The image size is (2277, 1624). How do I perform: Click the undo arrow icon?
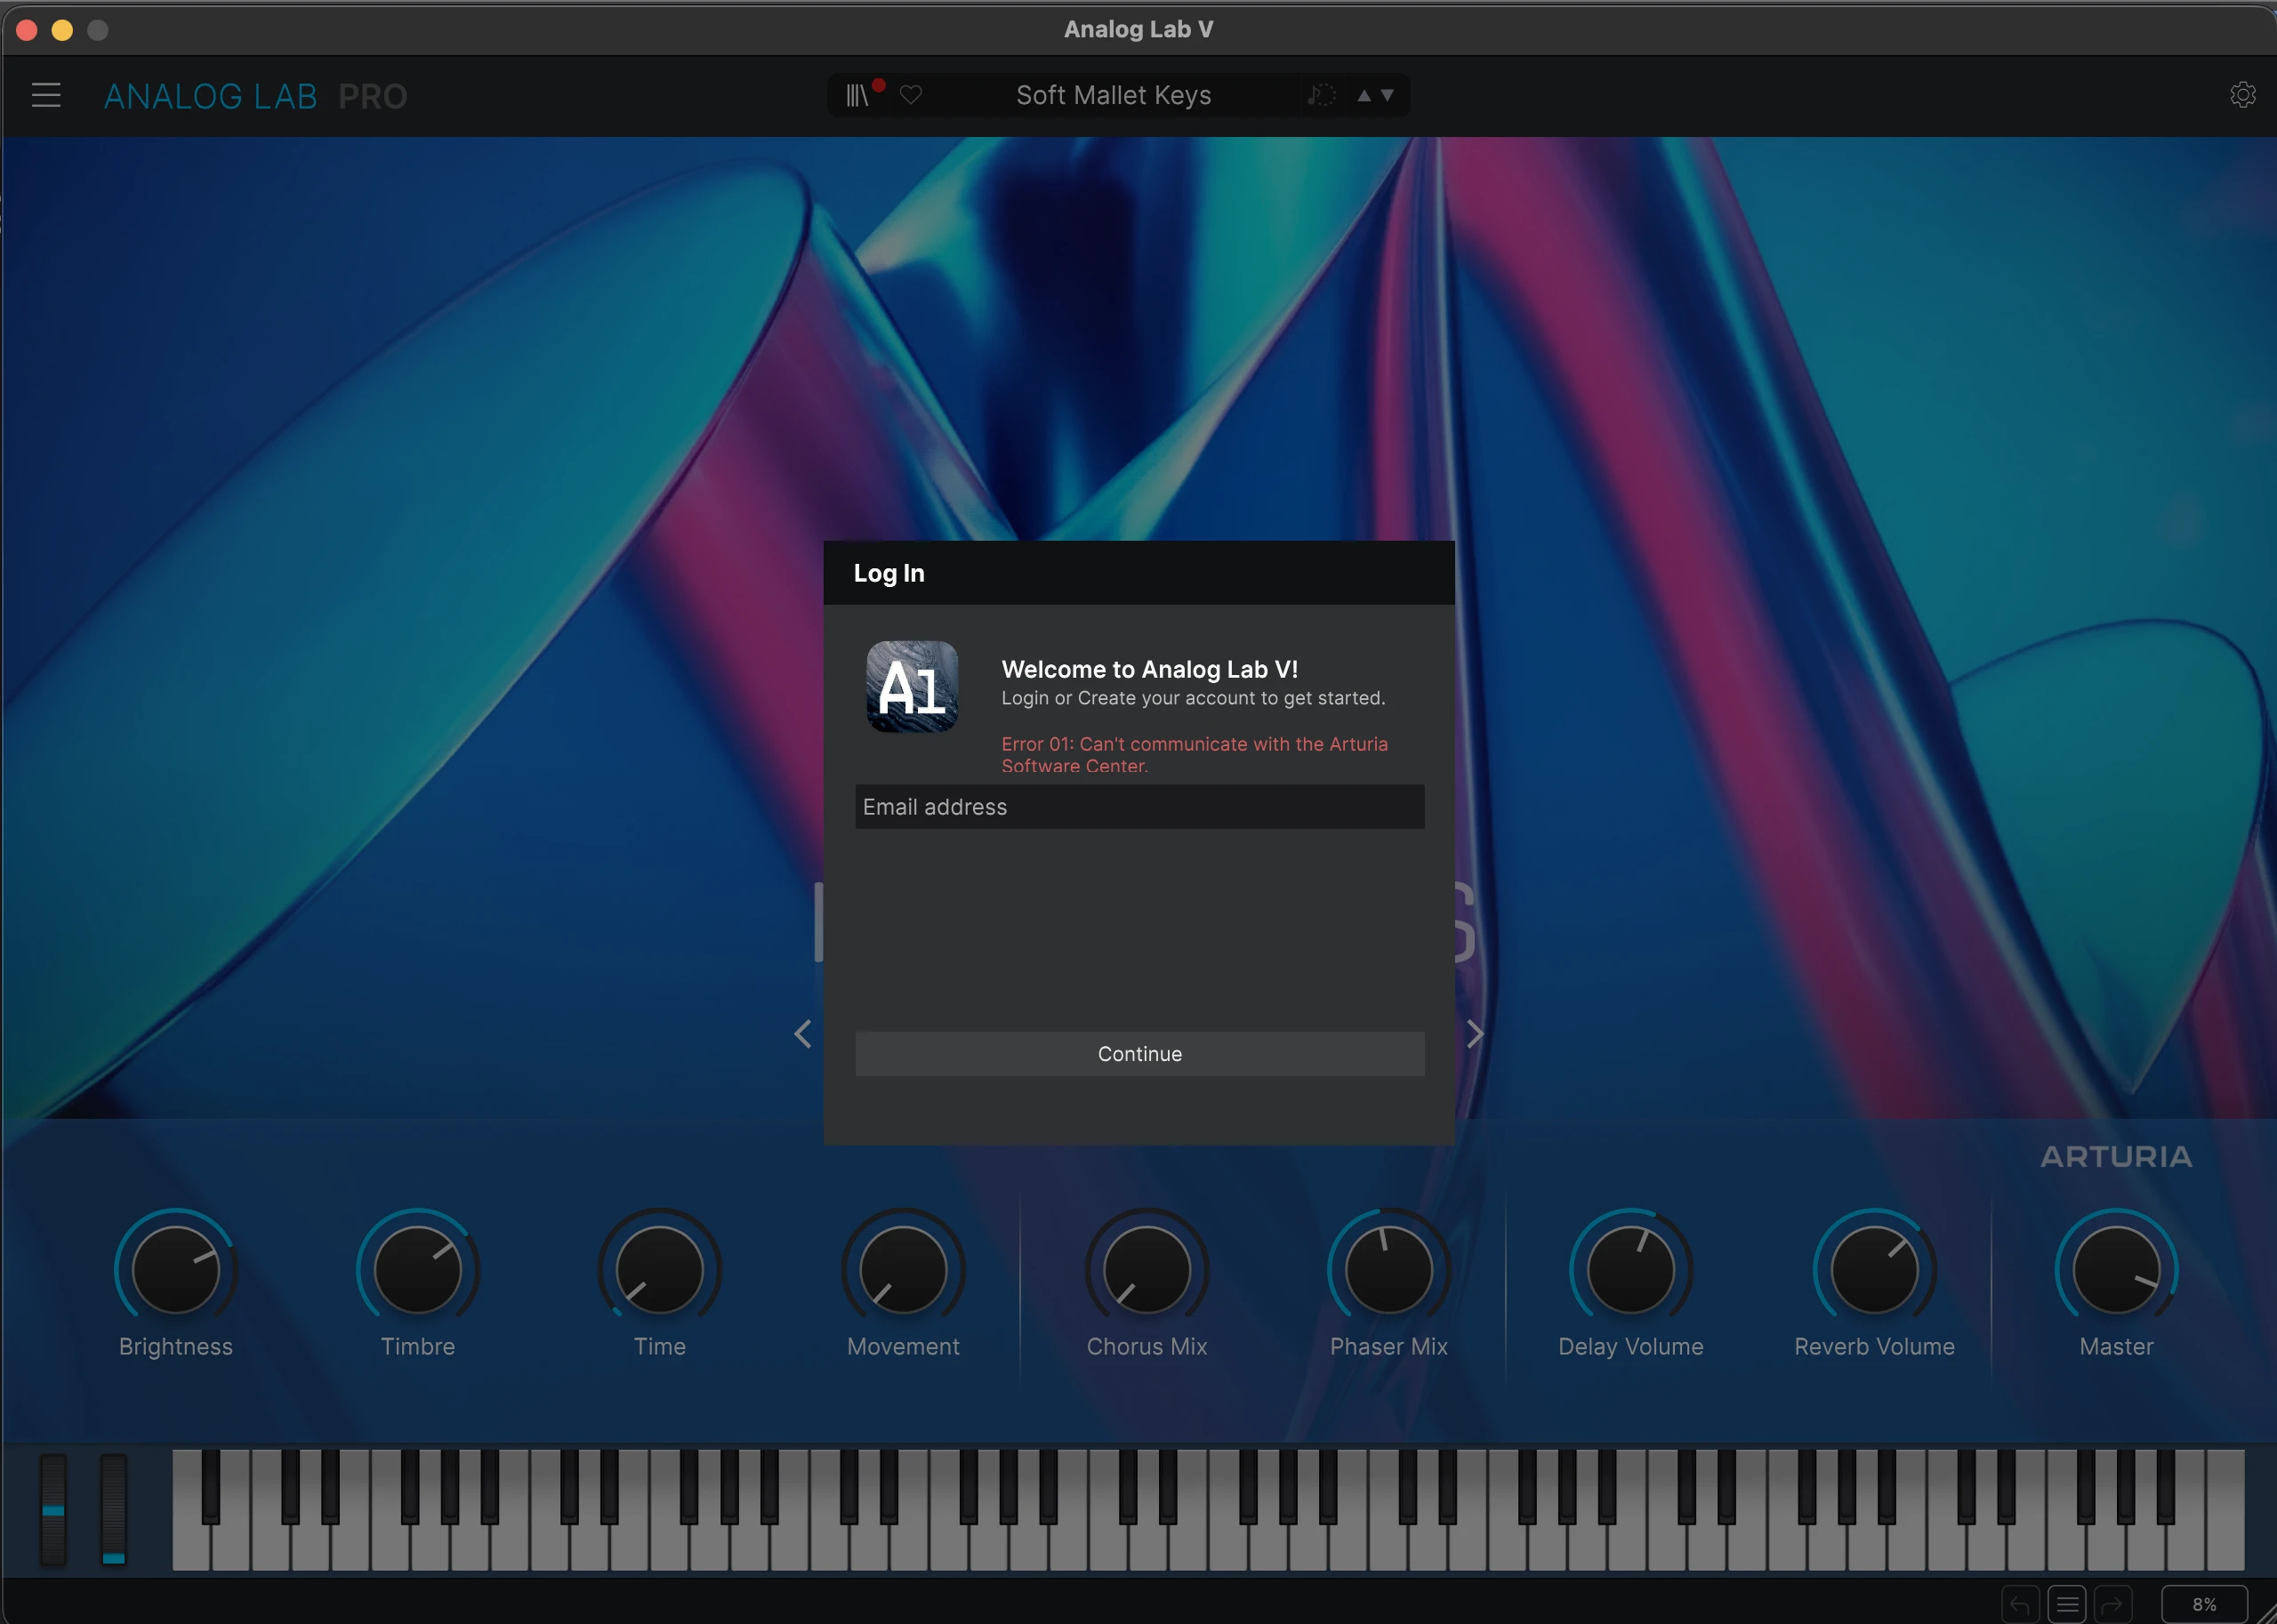[x=2020, y=1605]
